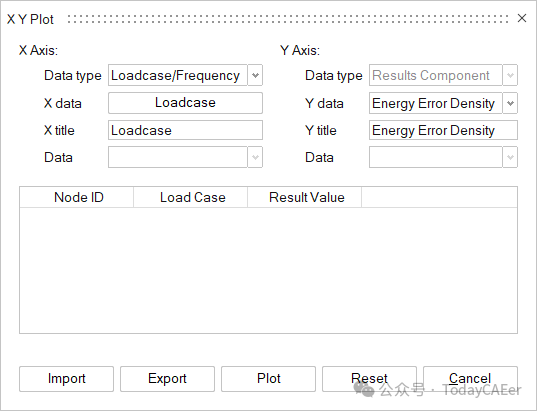
Task: Click the X data label
Action: [63, 103]
